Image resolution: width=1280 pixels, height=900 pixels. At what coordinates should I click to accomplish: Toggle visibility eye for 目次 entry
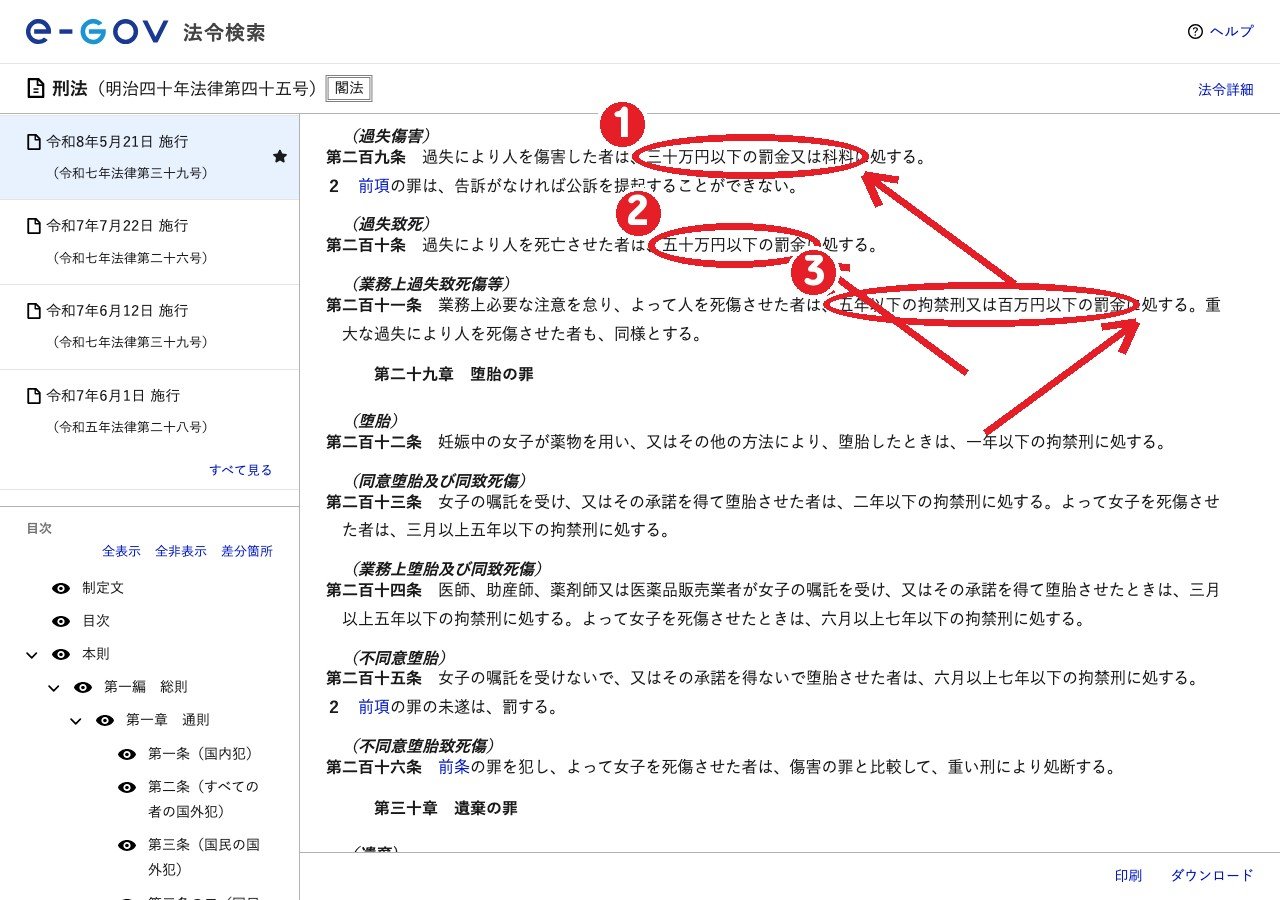pyautogui.click(x=61, y=621)
